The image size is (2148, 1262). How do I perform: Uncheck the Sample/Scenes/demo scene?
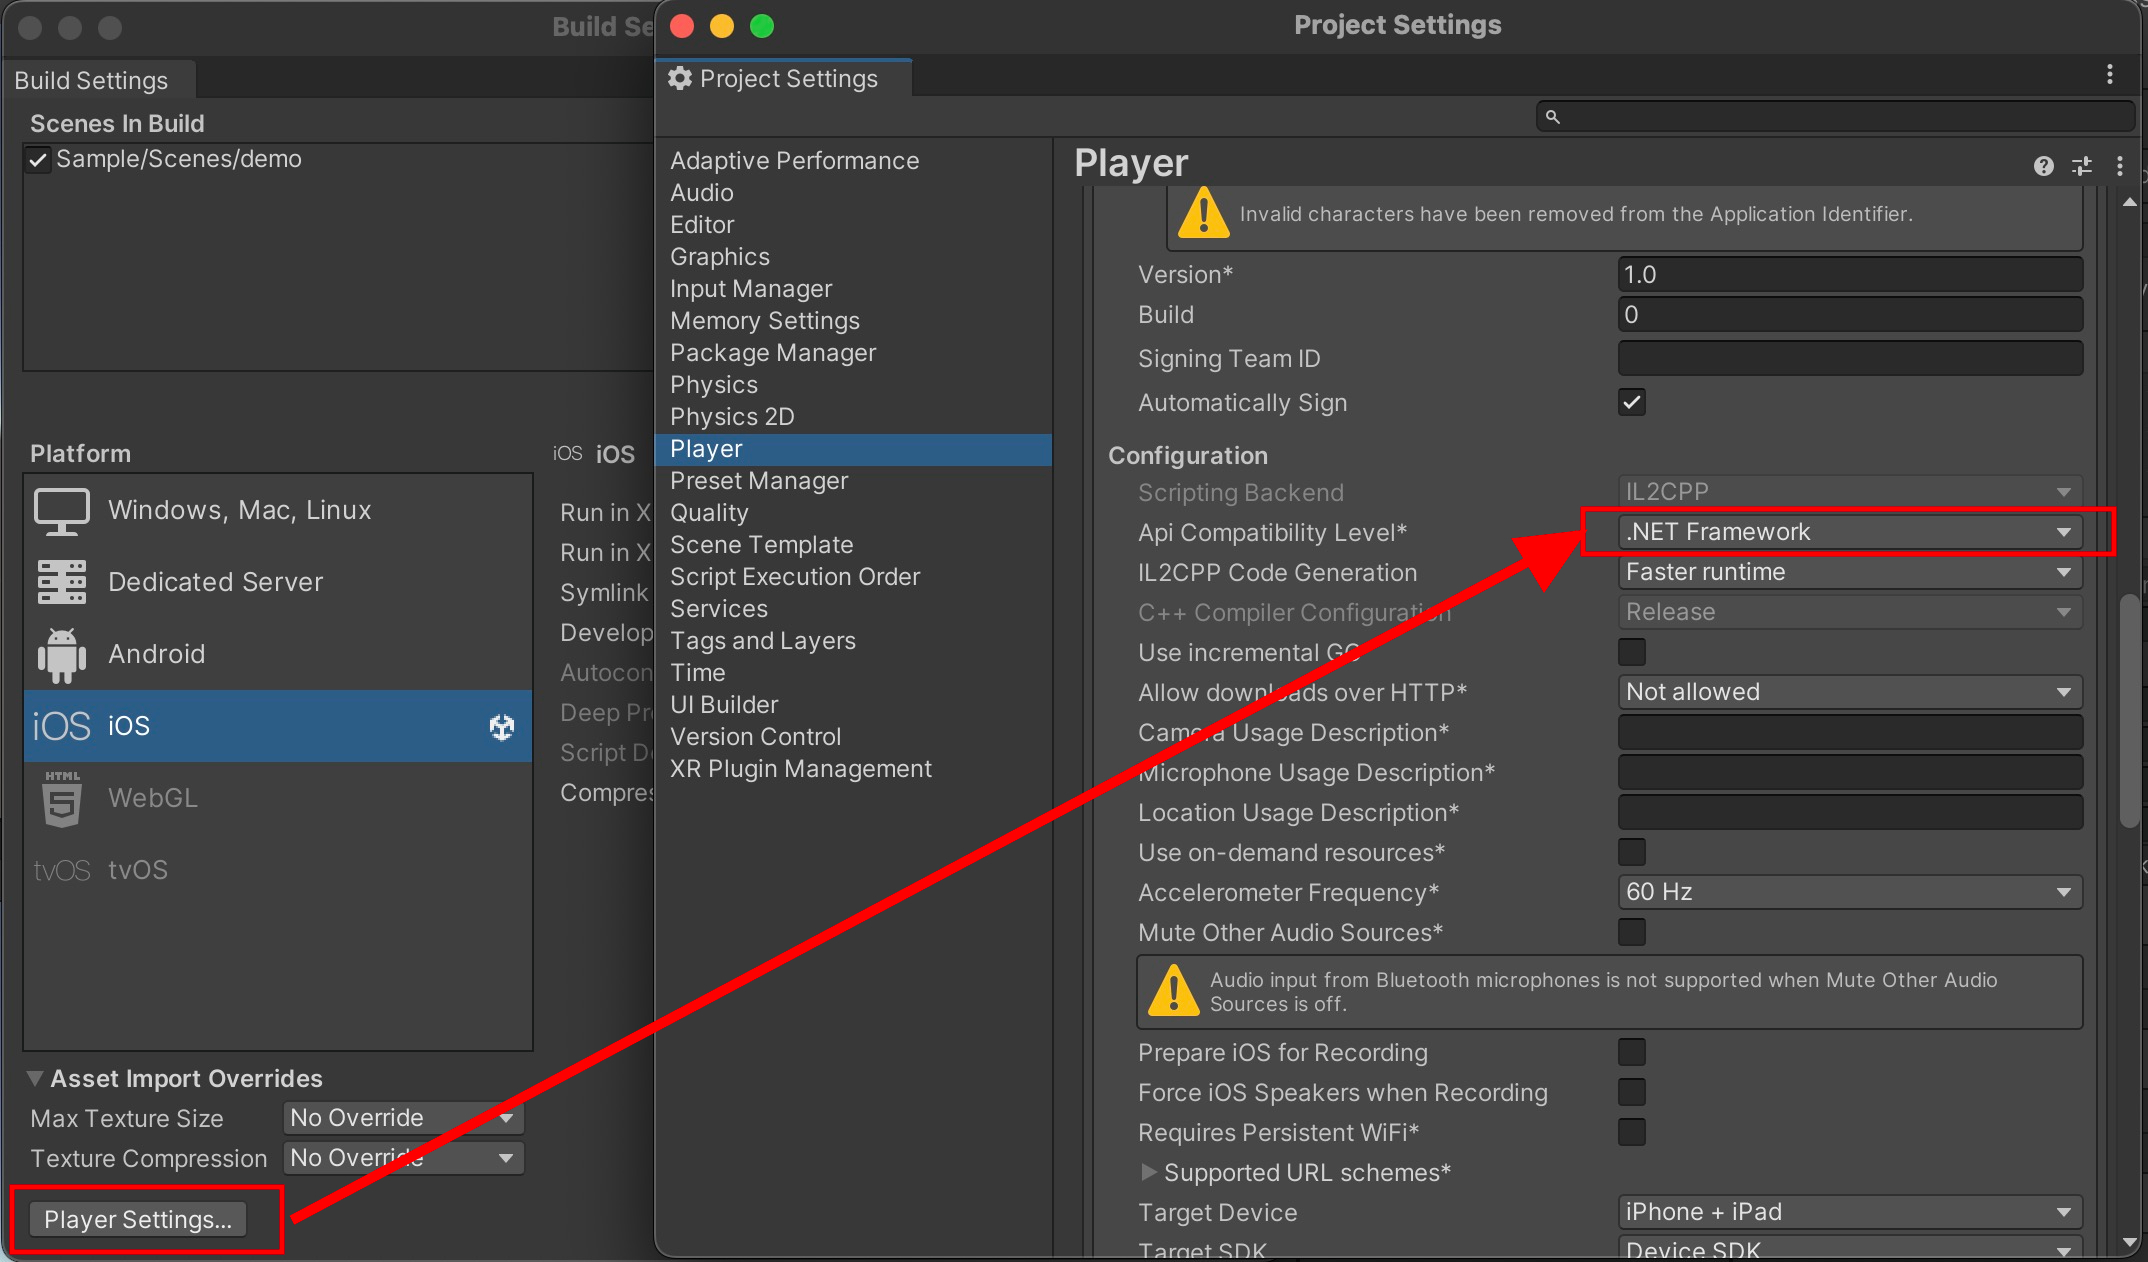pos(38,159)
